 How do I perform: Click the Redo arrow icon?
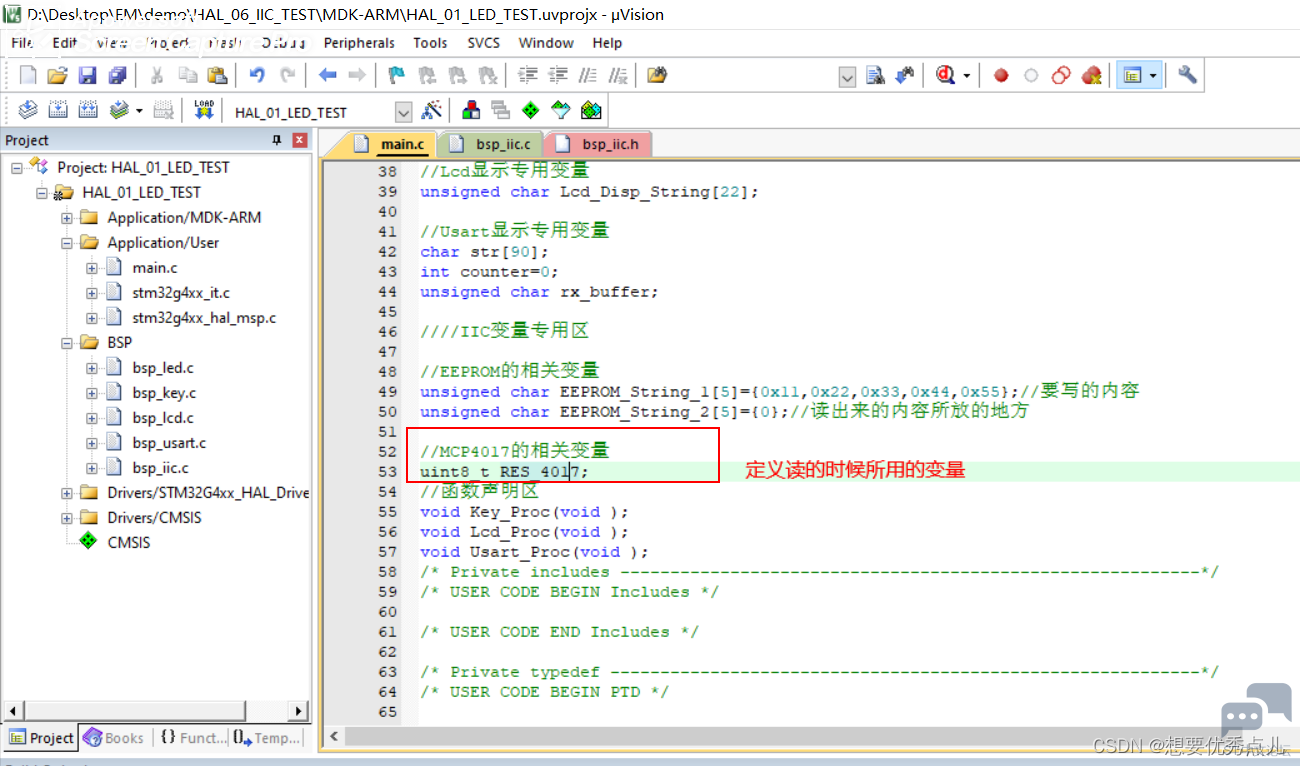(287, 75)
